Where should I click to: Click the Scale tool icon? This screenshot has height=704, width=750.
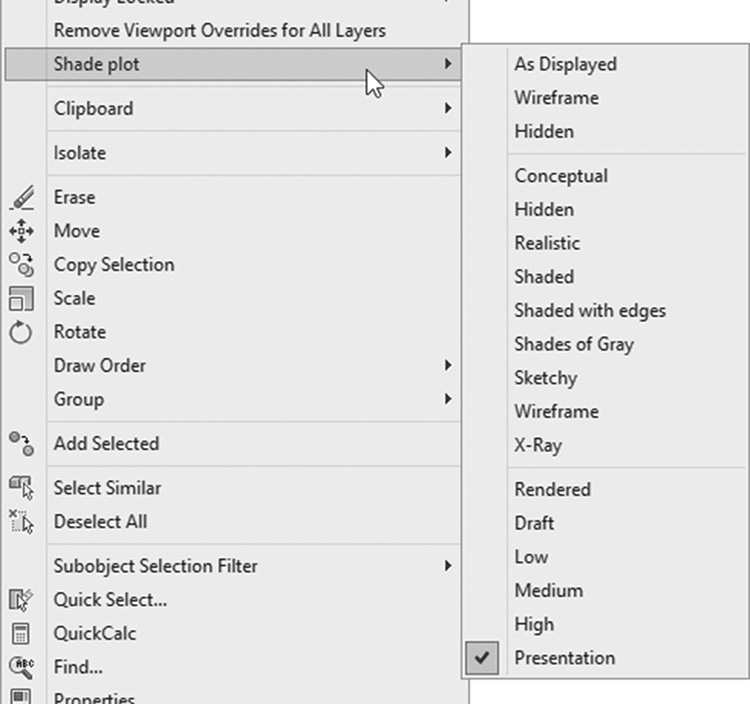point(22,299)
